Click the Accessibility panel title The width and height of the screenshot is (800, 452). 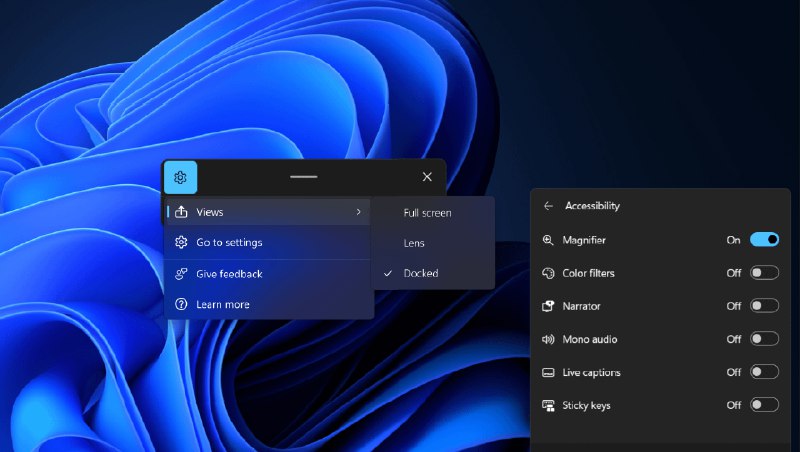click(592, 206)
